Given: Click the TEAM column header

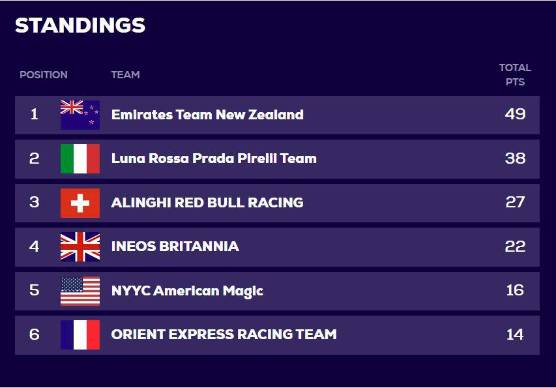Looking at the screenshot, I should [x=126, y=75].
